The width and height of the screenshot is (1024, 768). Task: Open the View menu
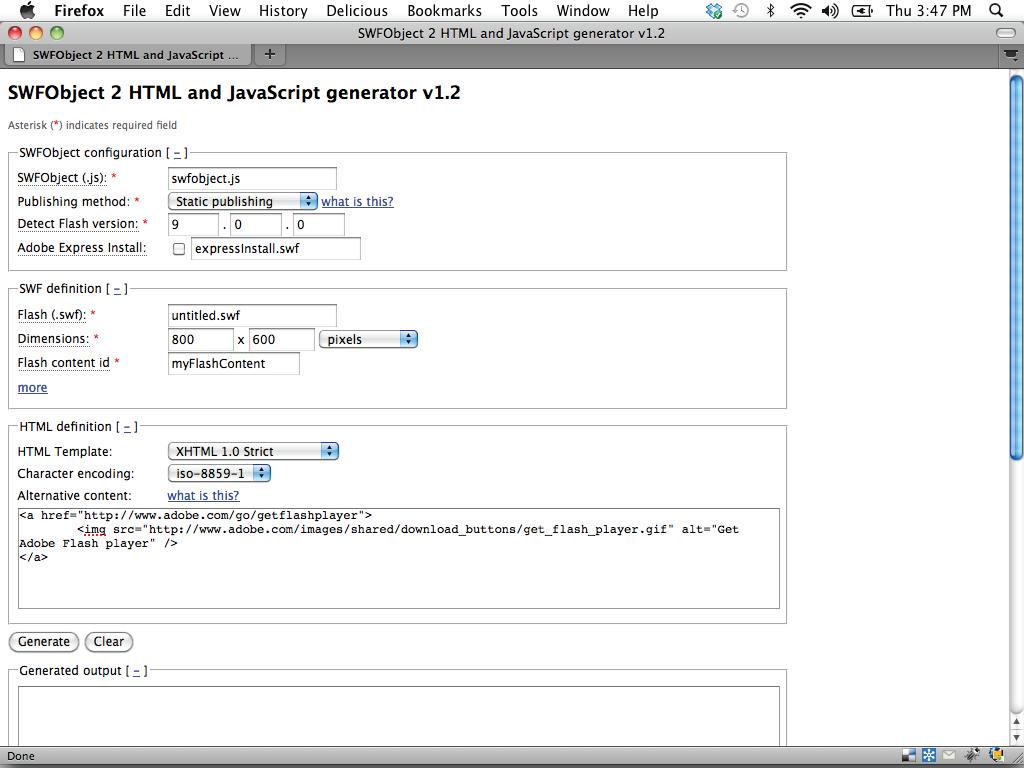(225, 10)
